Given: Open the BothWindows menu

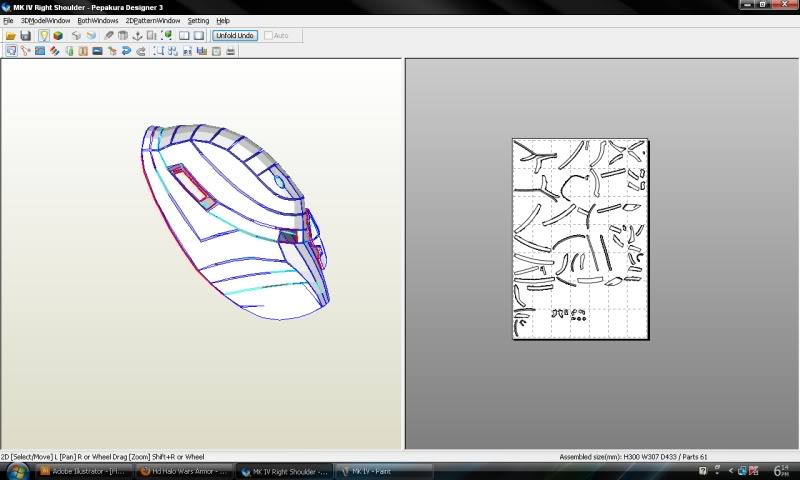Looking at the screenshot, I should click(x=97, y=20).
